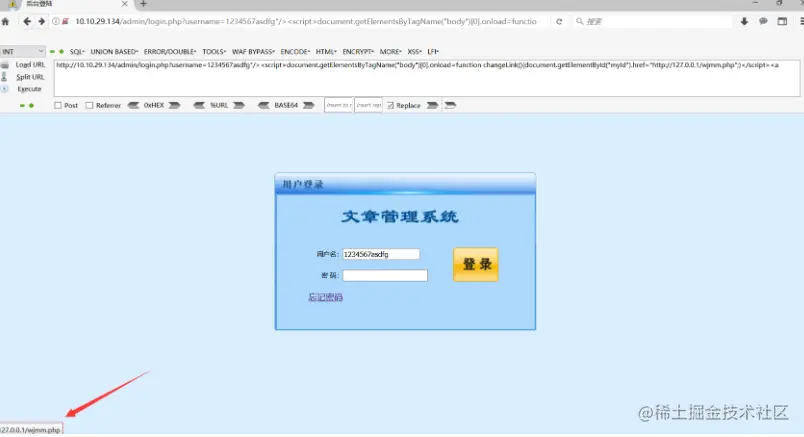Open the HTML menu
The image size is (804, 437).
[x=326, y=52]
